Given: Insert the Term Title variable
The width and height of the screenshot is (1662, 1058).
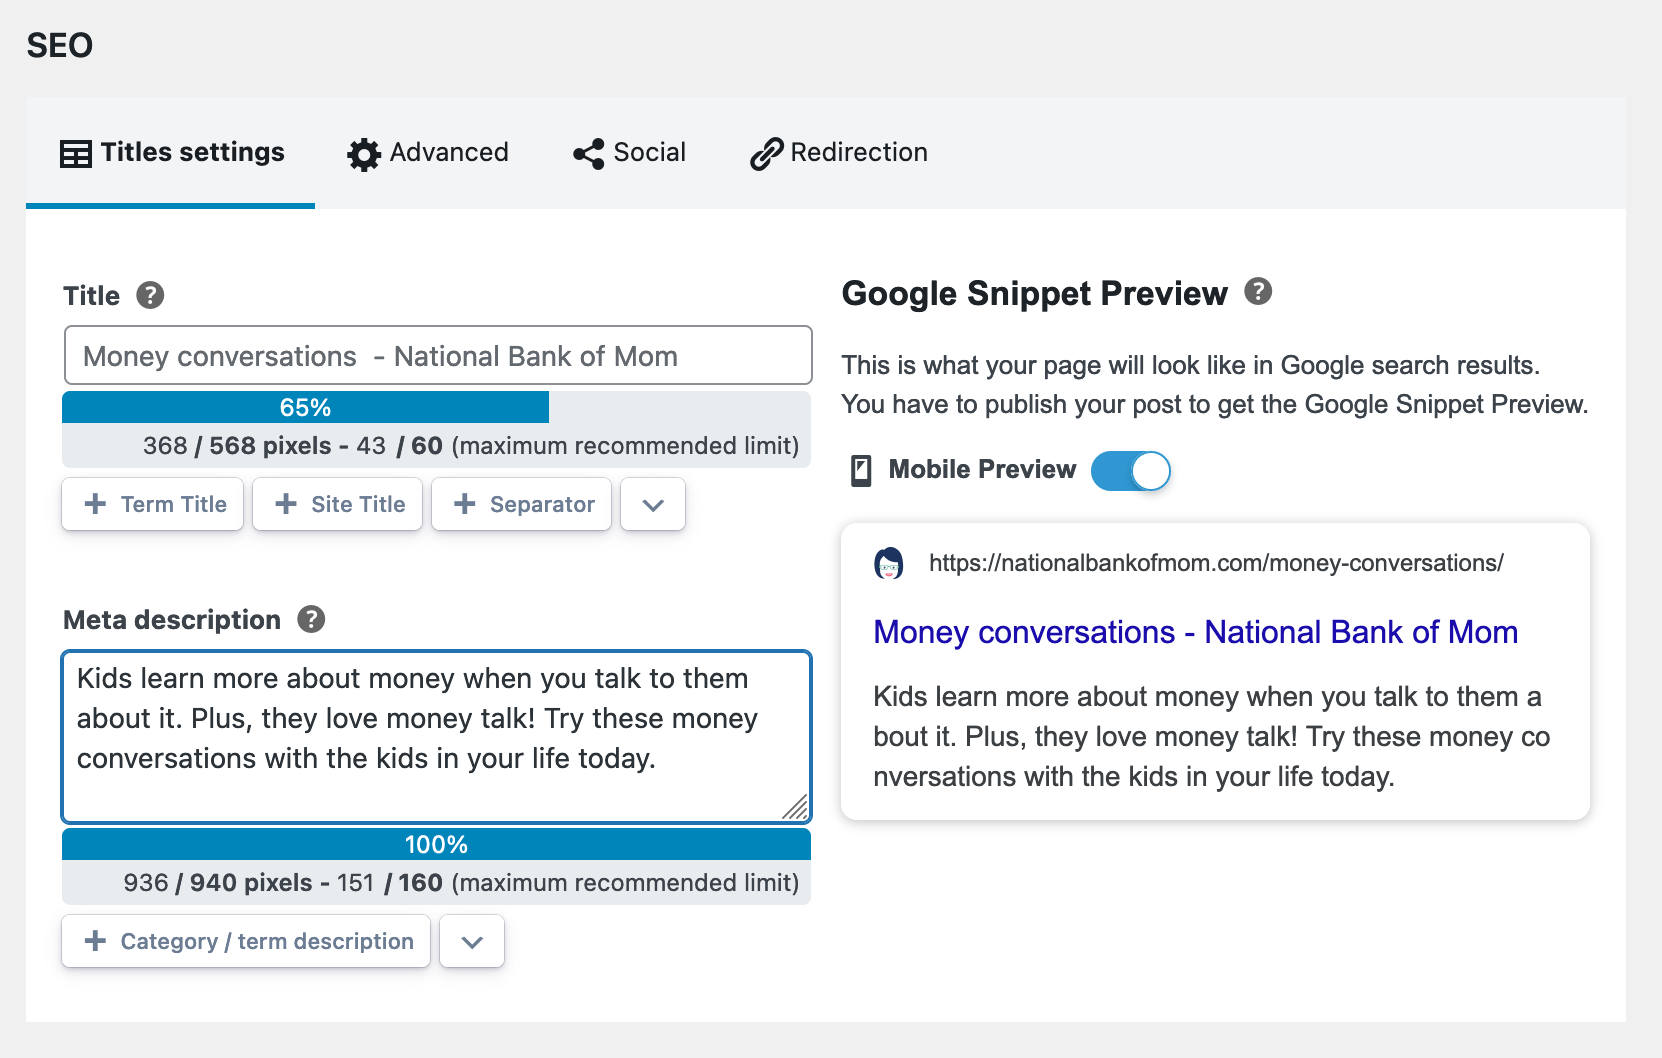Looking at the screenshot, I should point(153,504).
